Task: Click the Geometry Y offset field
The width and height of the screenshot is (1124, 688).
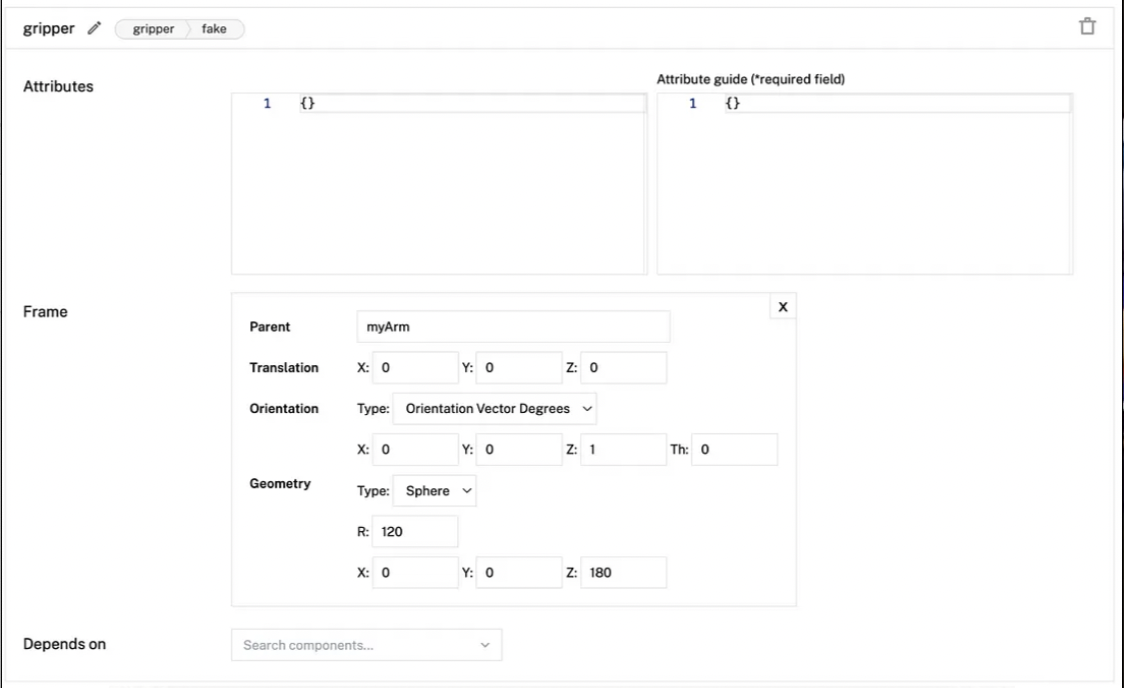Action: tap(519, 573)
